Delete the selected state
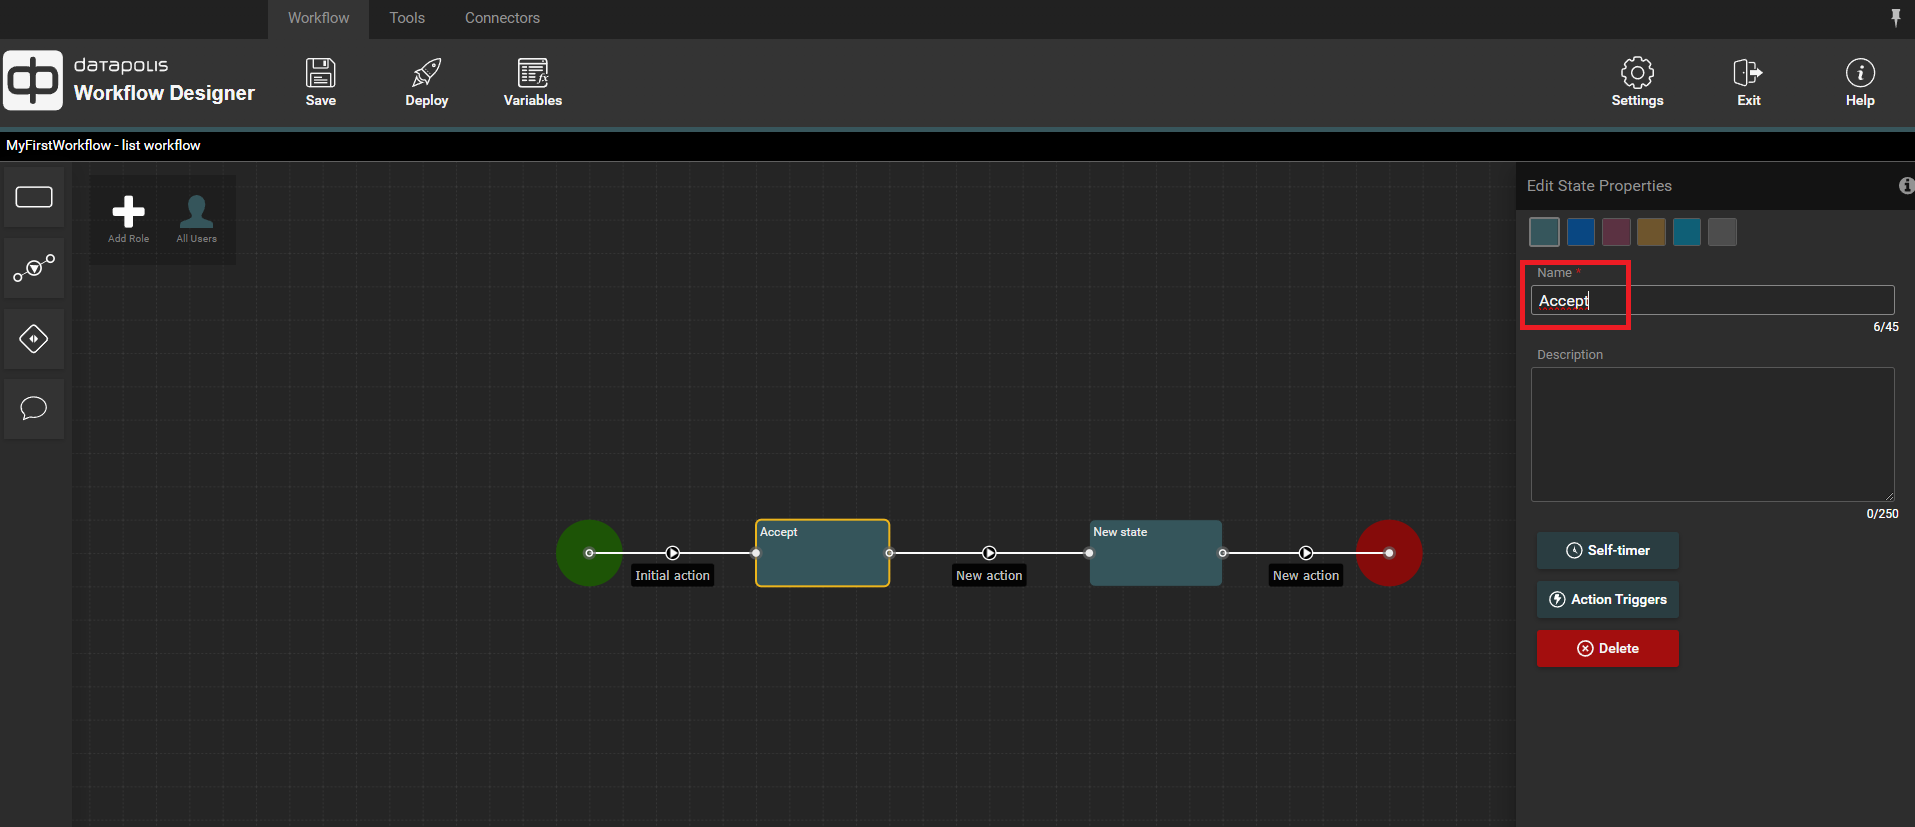 tap(1607, 648)
